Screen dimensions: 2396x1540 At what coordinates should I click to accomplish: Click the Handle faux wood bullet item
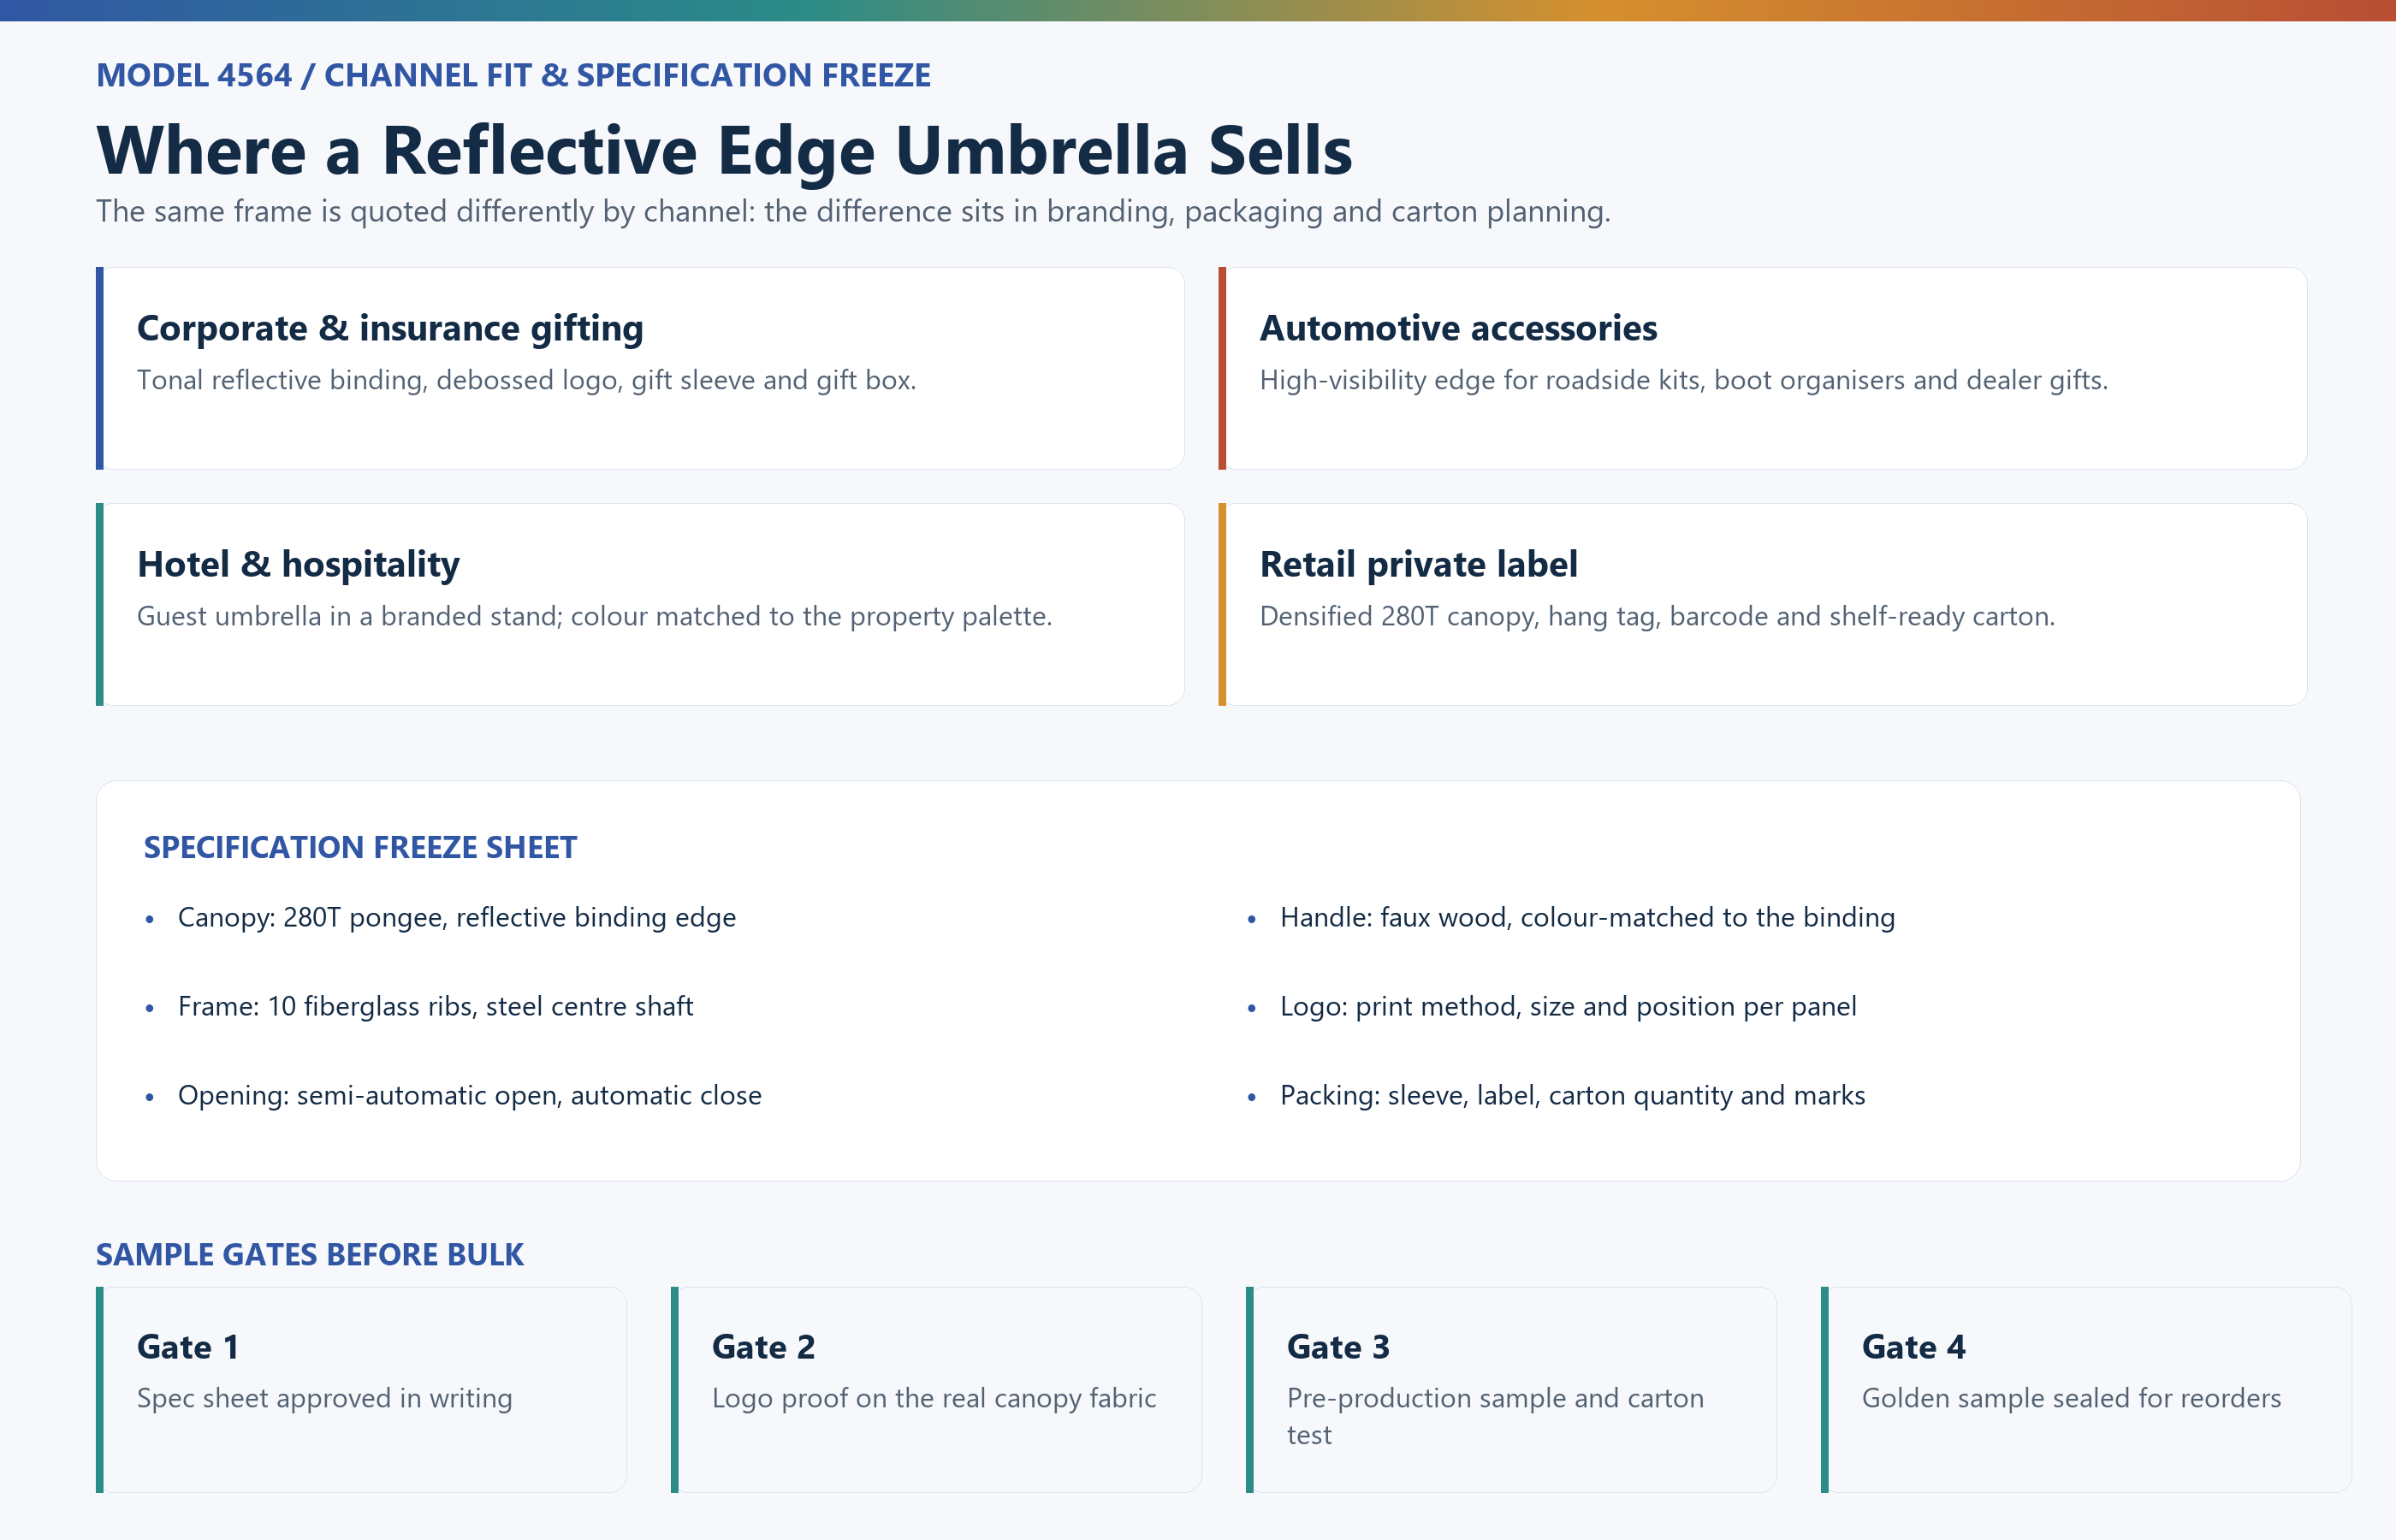(x=1587, y=917)
